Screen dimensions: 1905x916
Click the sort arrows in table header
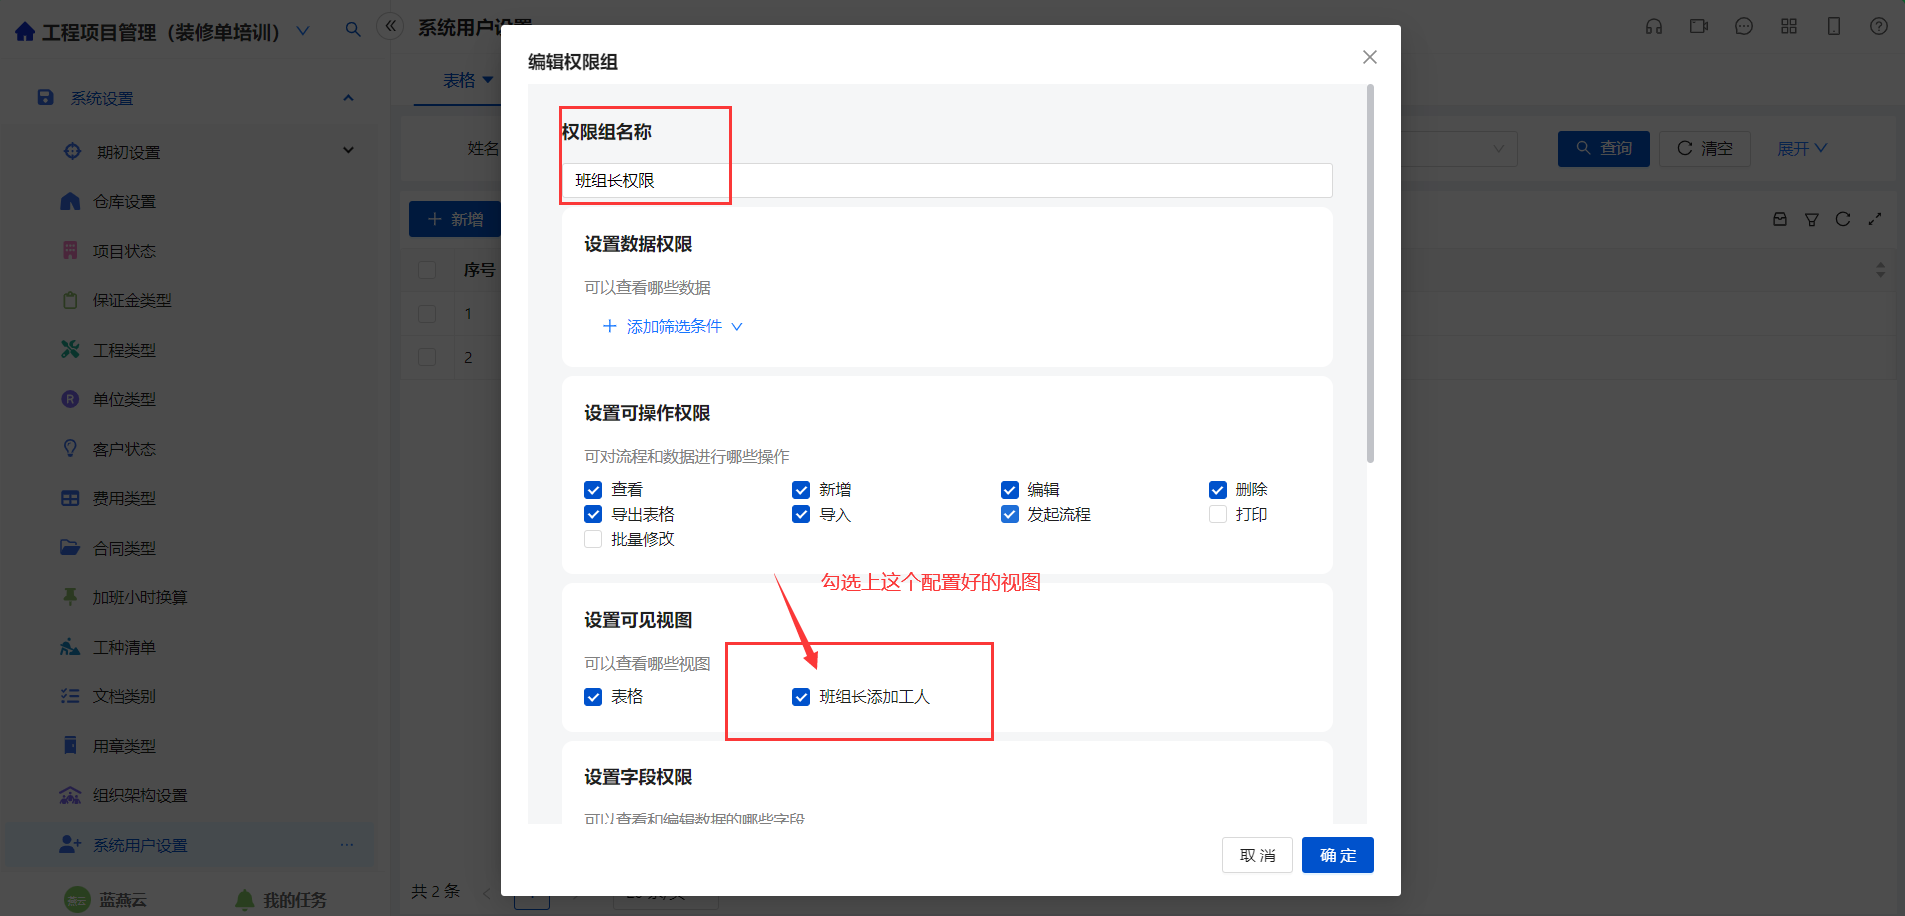(x=1880, y=270)
